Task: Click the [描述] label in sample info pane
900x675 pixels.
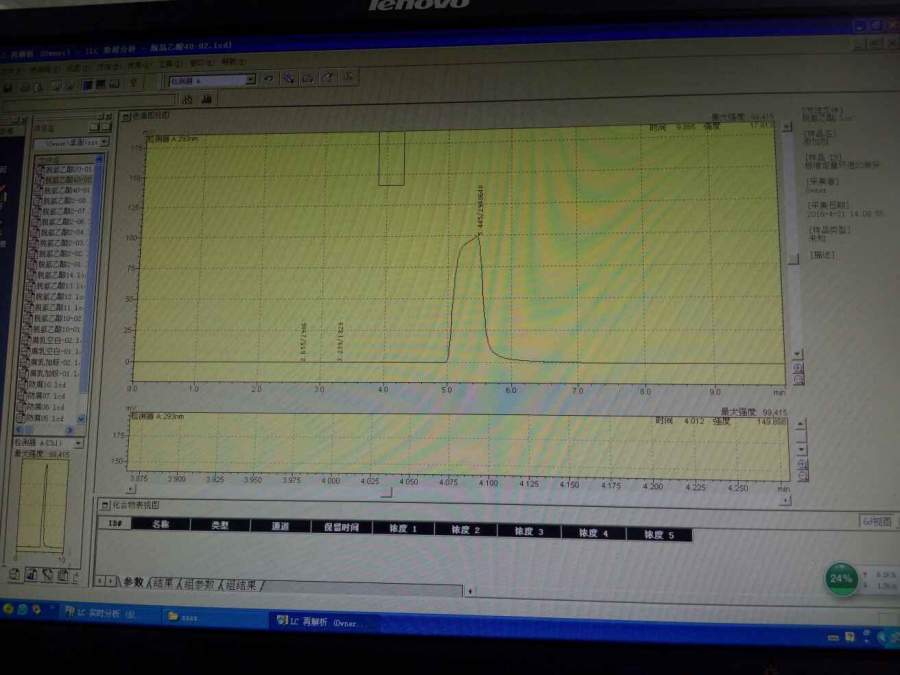Action: coord(823,255)
